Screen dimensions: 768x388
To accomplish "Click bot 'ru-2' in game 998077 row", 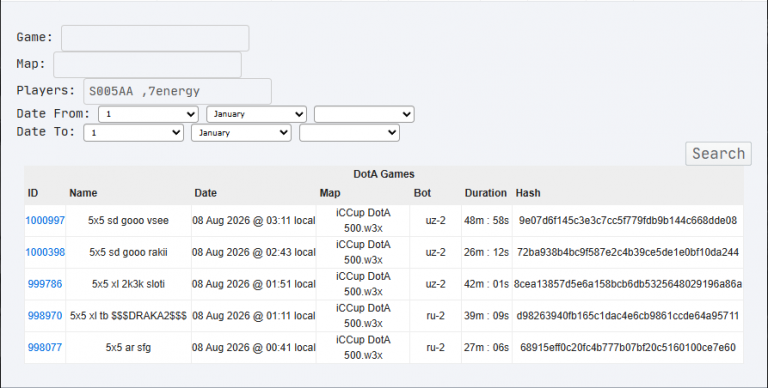I will click(x=435, y=347).
